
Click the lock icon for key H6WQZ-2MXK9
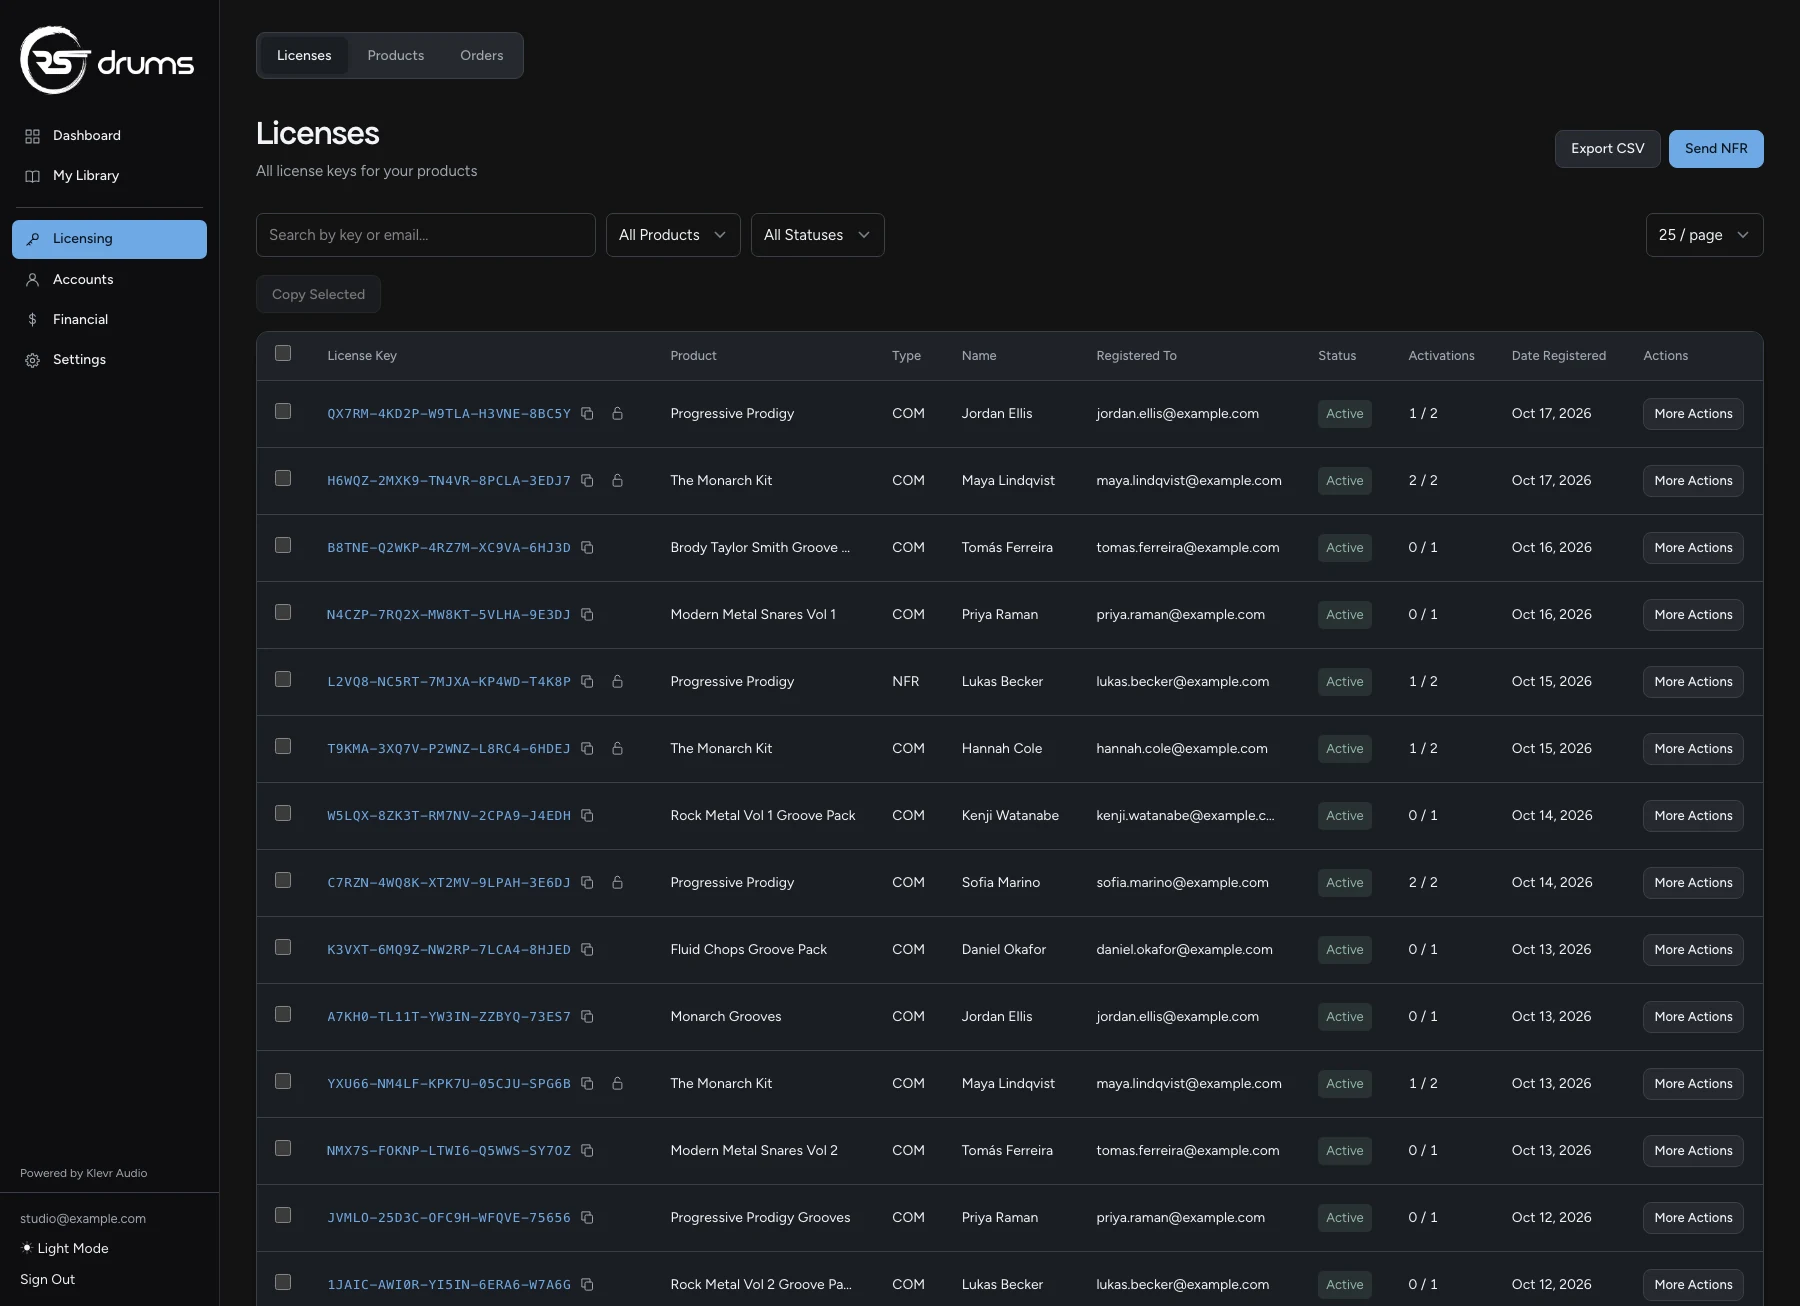point(617,481)
